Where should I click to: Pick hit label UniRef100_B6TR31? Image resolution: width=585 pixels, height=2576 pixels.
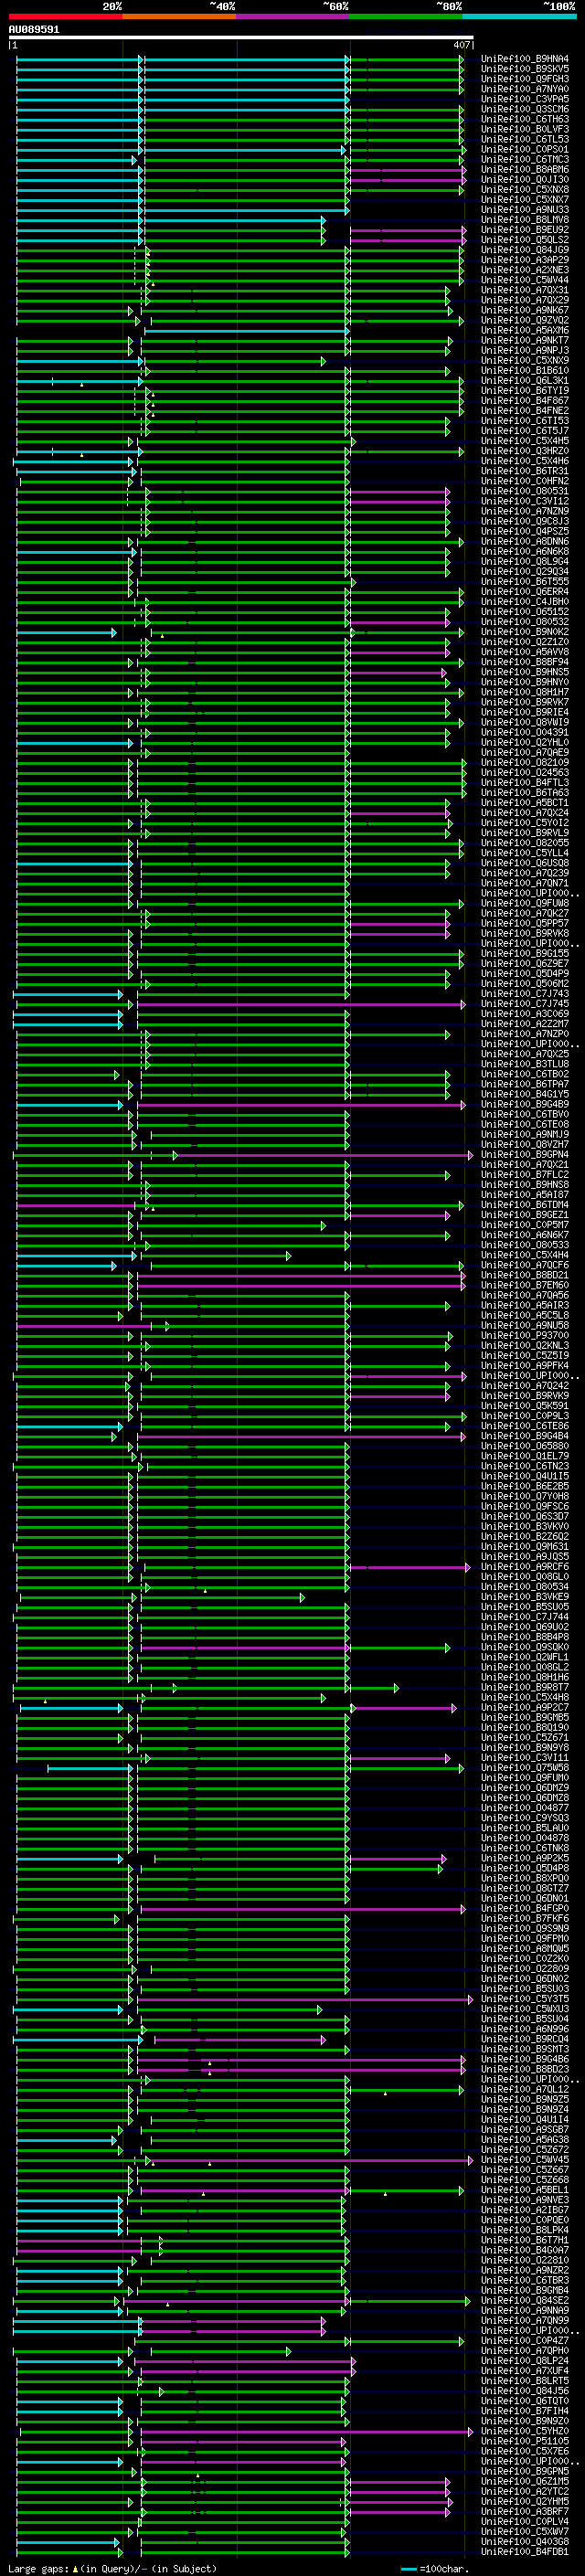525,471
